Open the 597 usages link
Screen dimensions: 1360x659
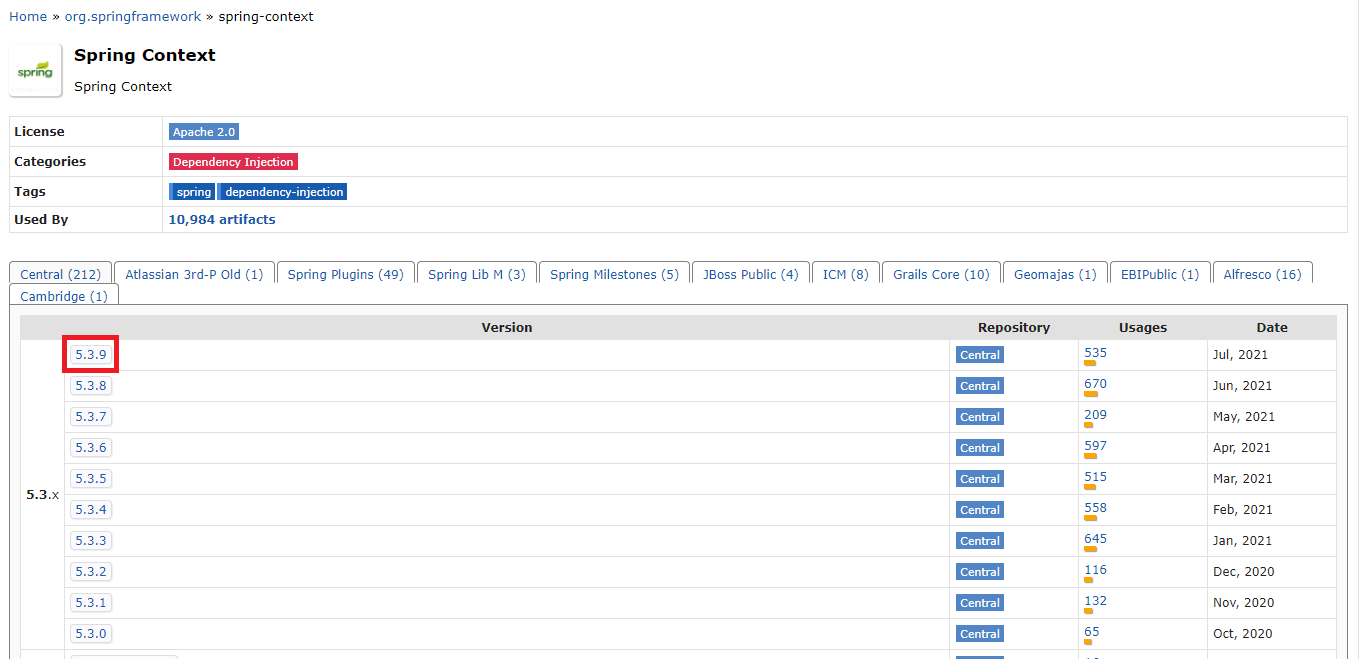[x=1095, y=446]
